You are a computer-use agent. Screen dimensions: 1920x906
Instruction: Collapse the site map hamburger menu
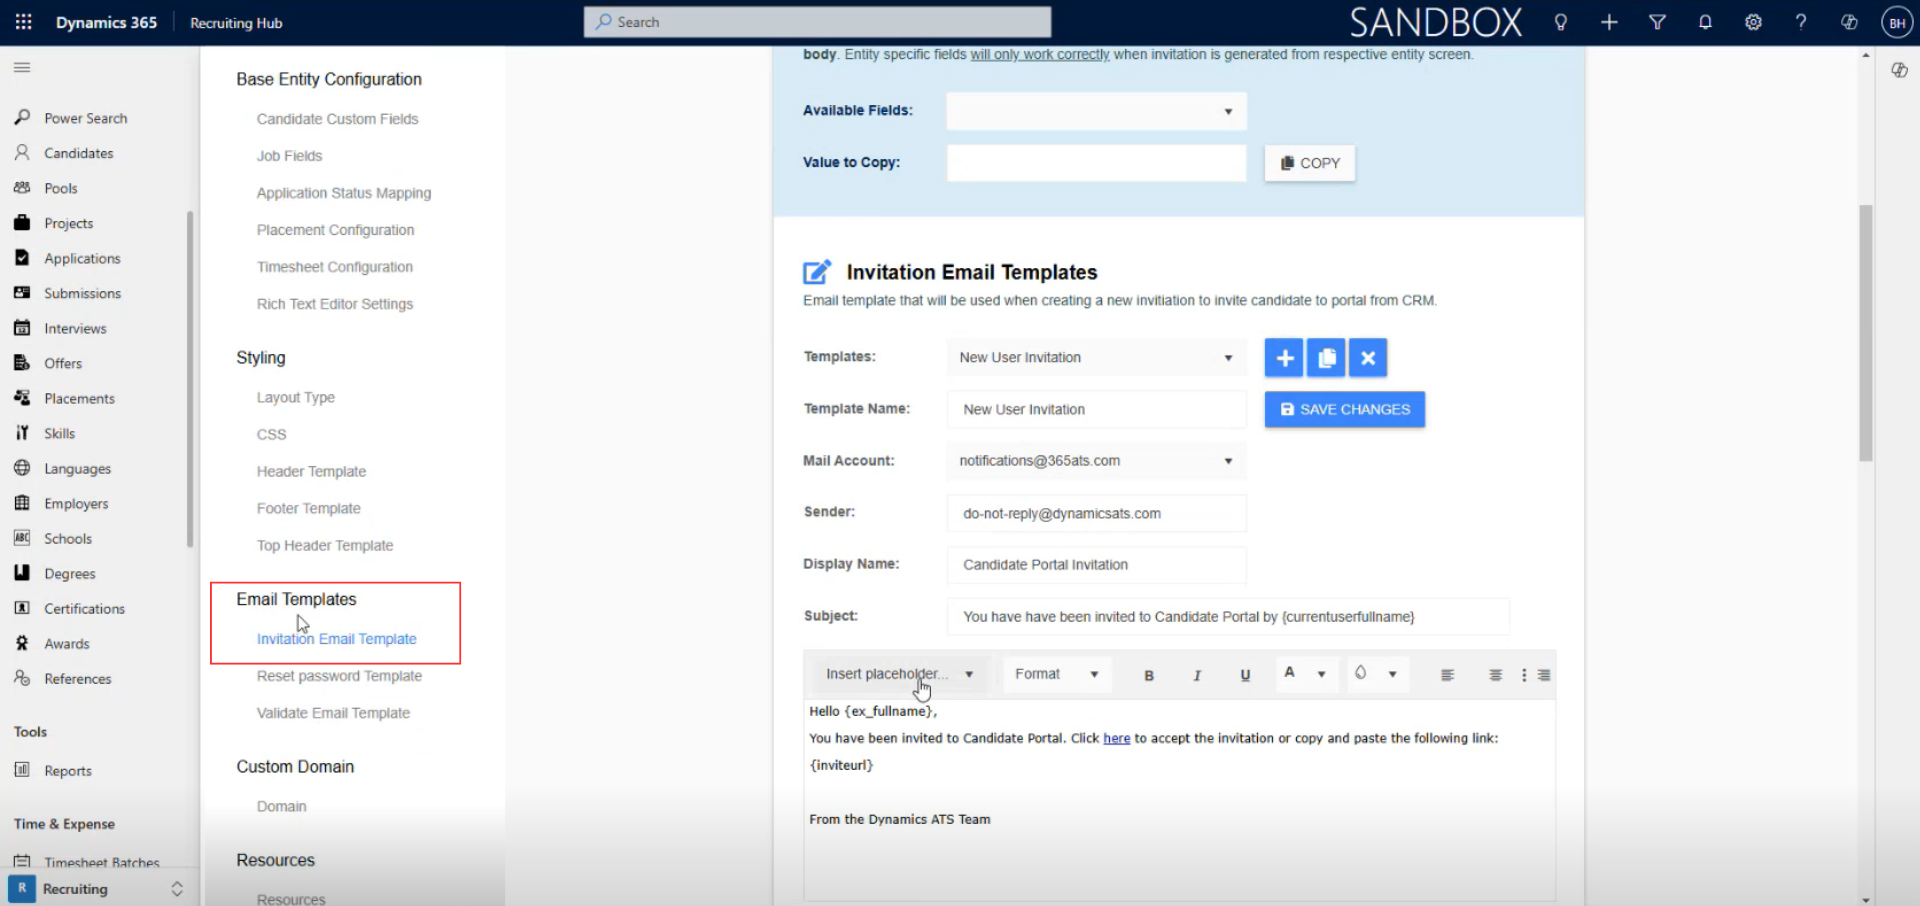22,67
